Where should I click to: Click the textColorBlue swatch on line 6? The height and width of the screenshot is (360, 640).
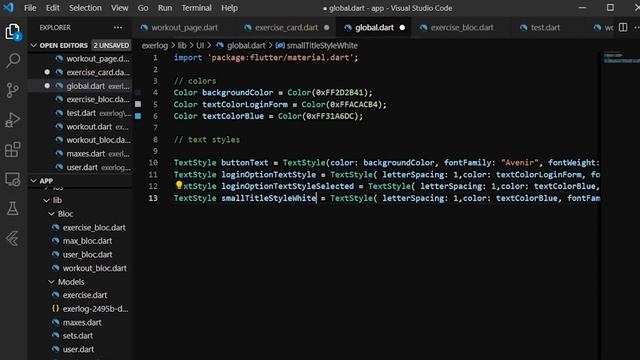pyautogui.click(x=138, y=116)
